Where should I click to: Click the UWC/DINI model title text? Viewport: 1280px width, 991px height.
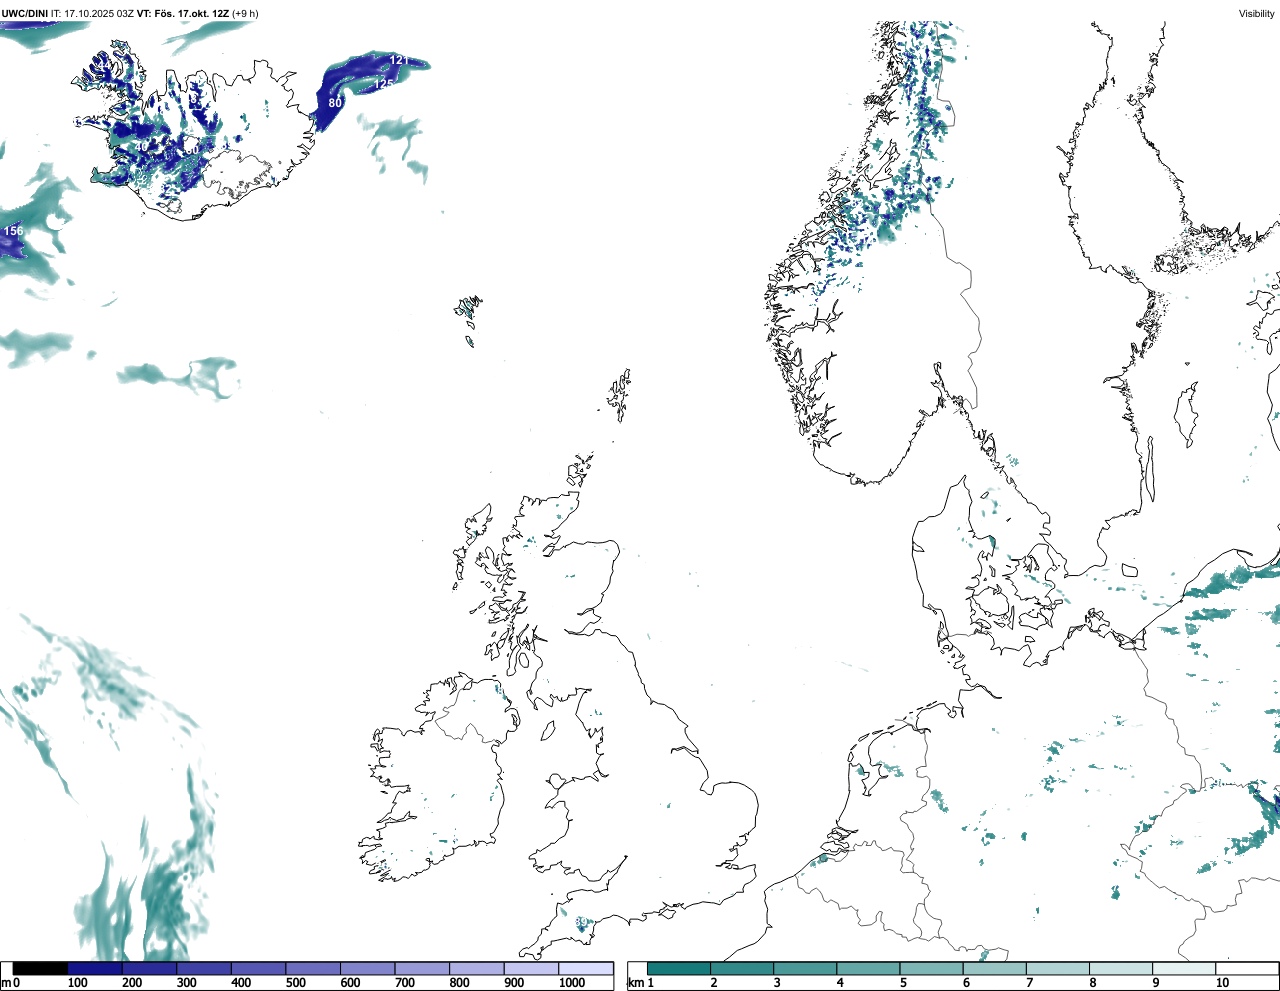point(25,14)
